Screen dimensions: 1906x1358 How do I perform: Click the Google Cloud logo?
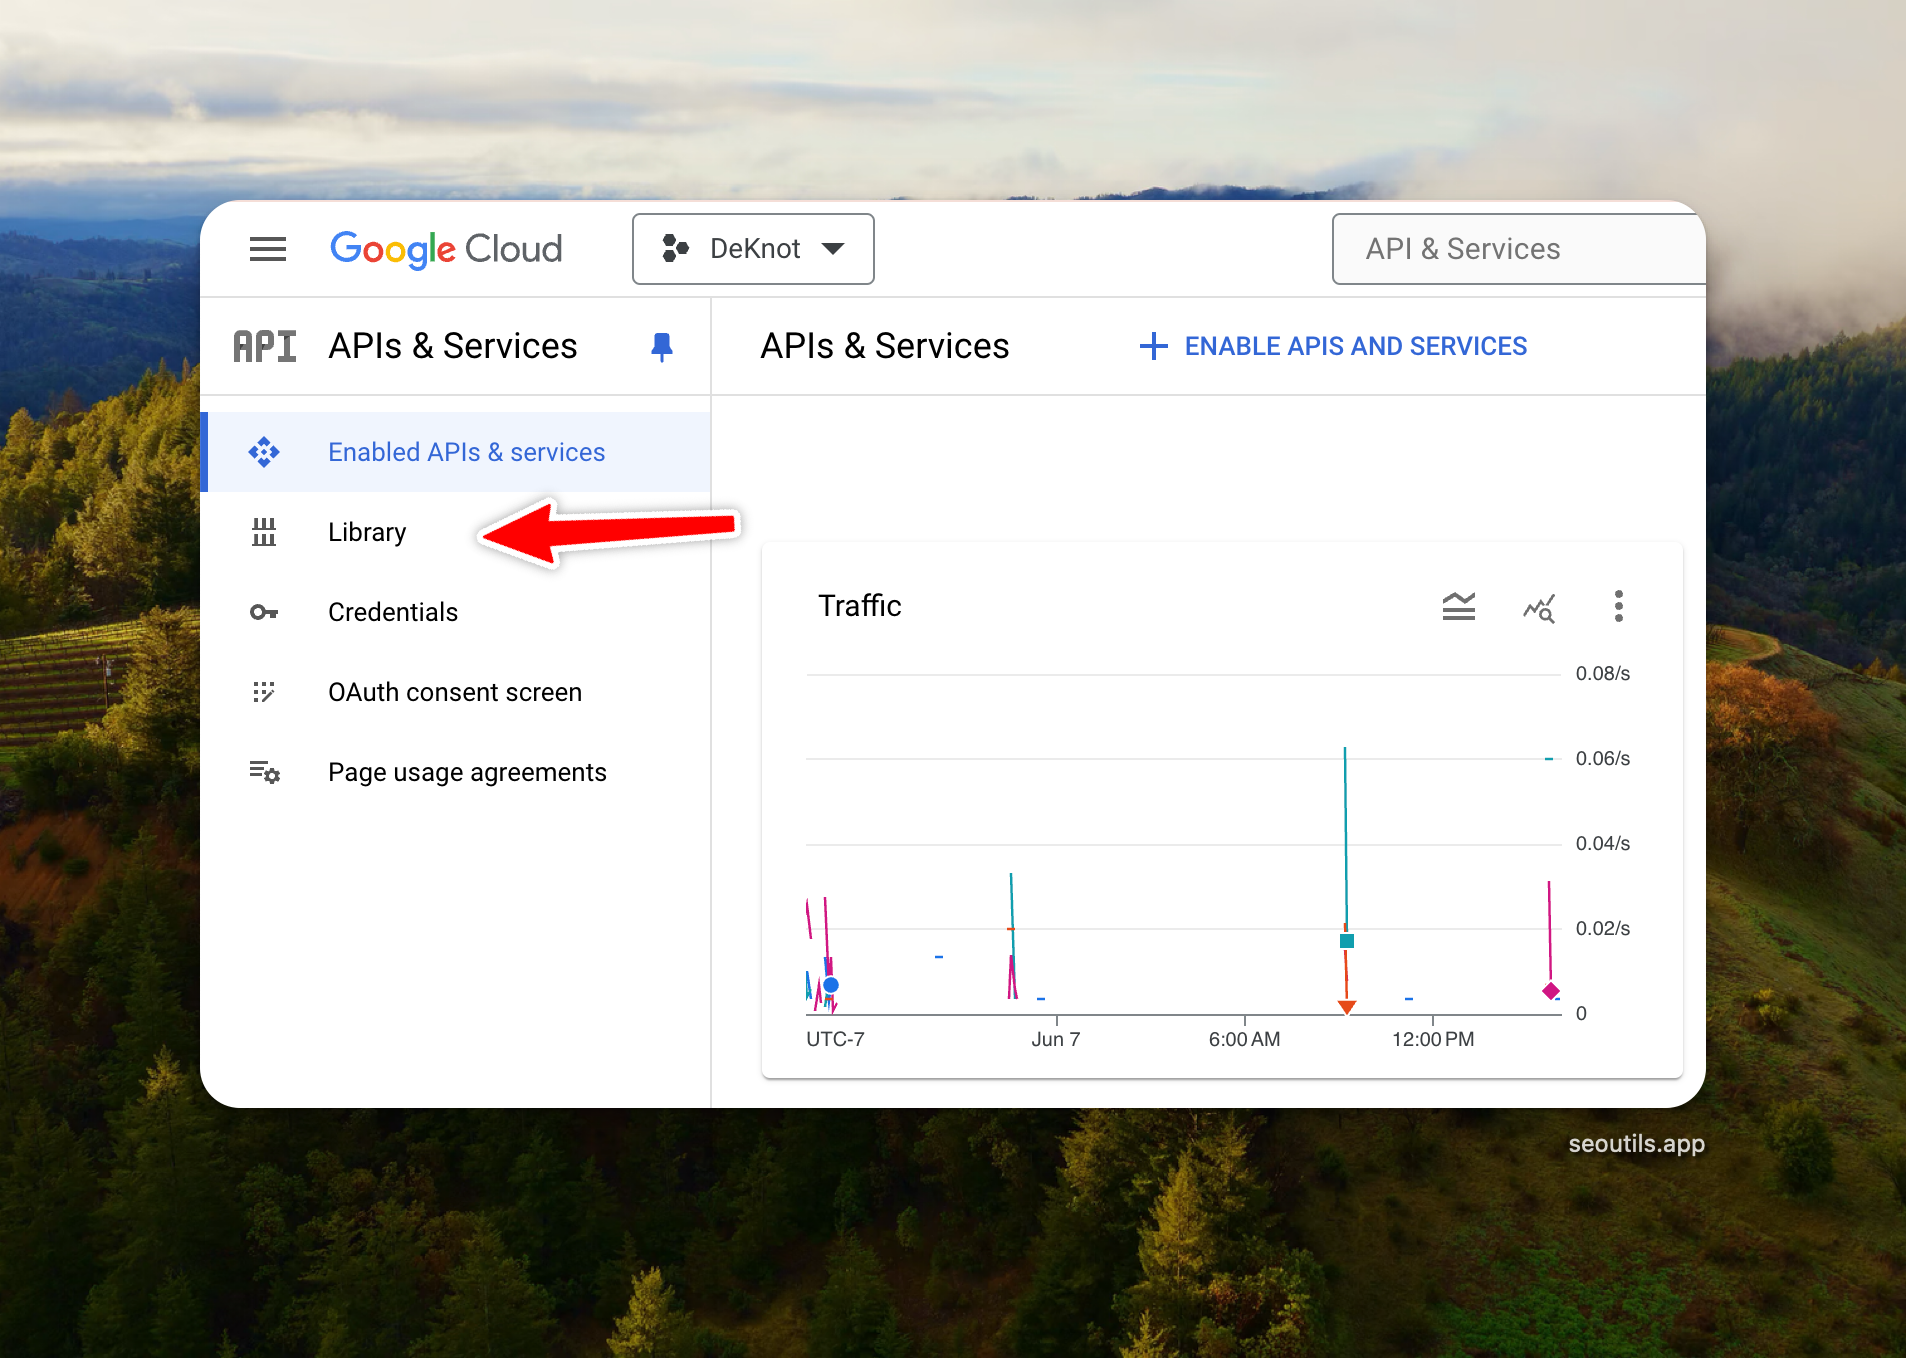(446, 249)
